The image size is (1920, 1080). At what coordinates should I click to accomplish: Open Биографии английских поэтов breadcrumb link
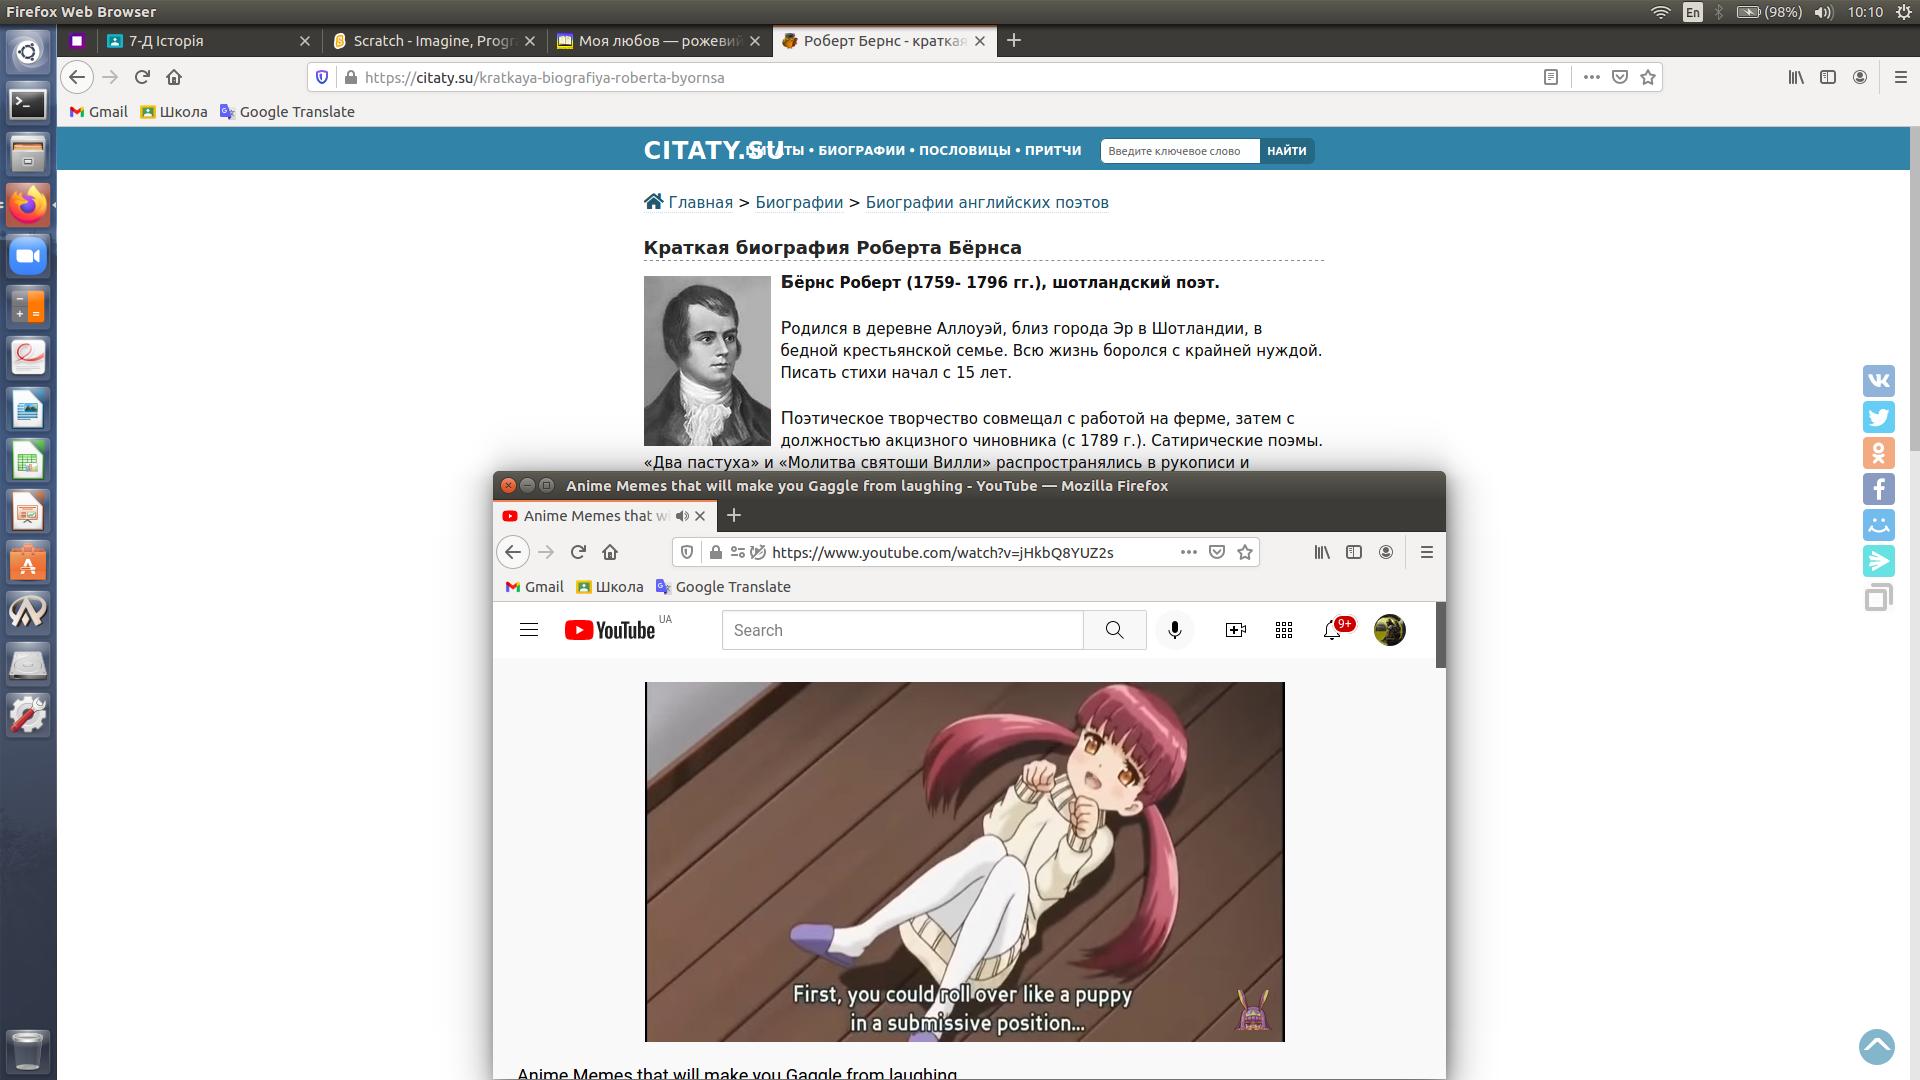coord(986,202)
